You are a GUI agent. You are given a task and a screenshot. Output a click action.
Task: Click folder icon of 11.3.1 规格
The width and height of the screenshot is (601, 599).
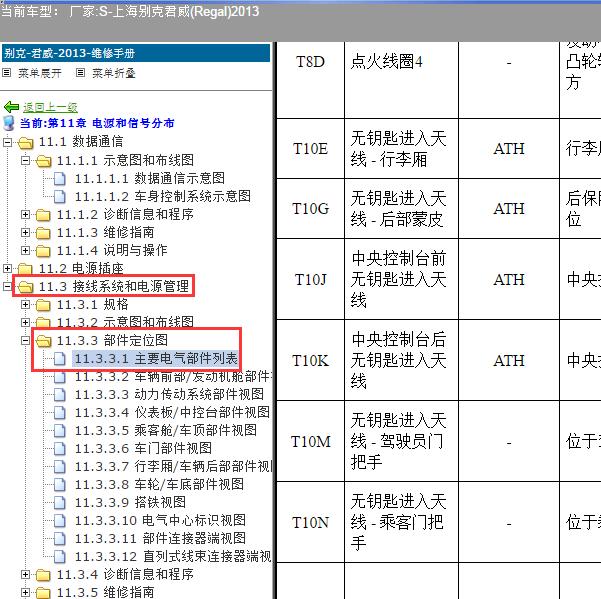(x=43, y=305)
